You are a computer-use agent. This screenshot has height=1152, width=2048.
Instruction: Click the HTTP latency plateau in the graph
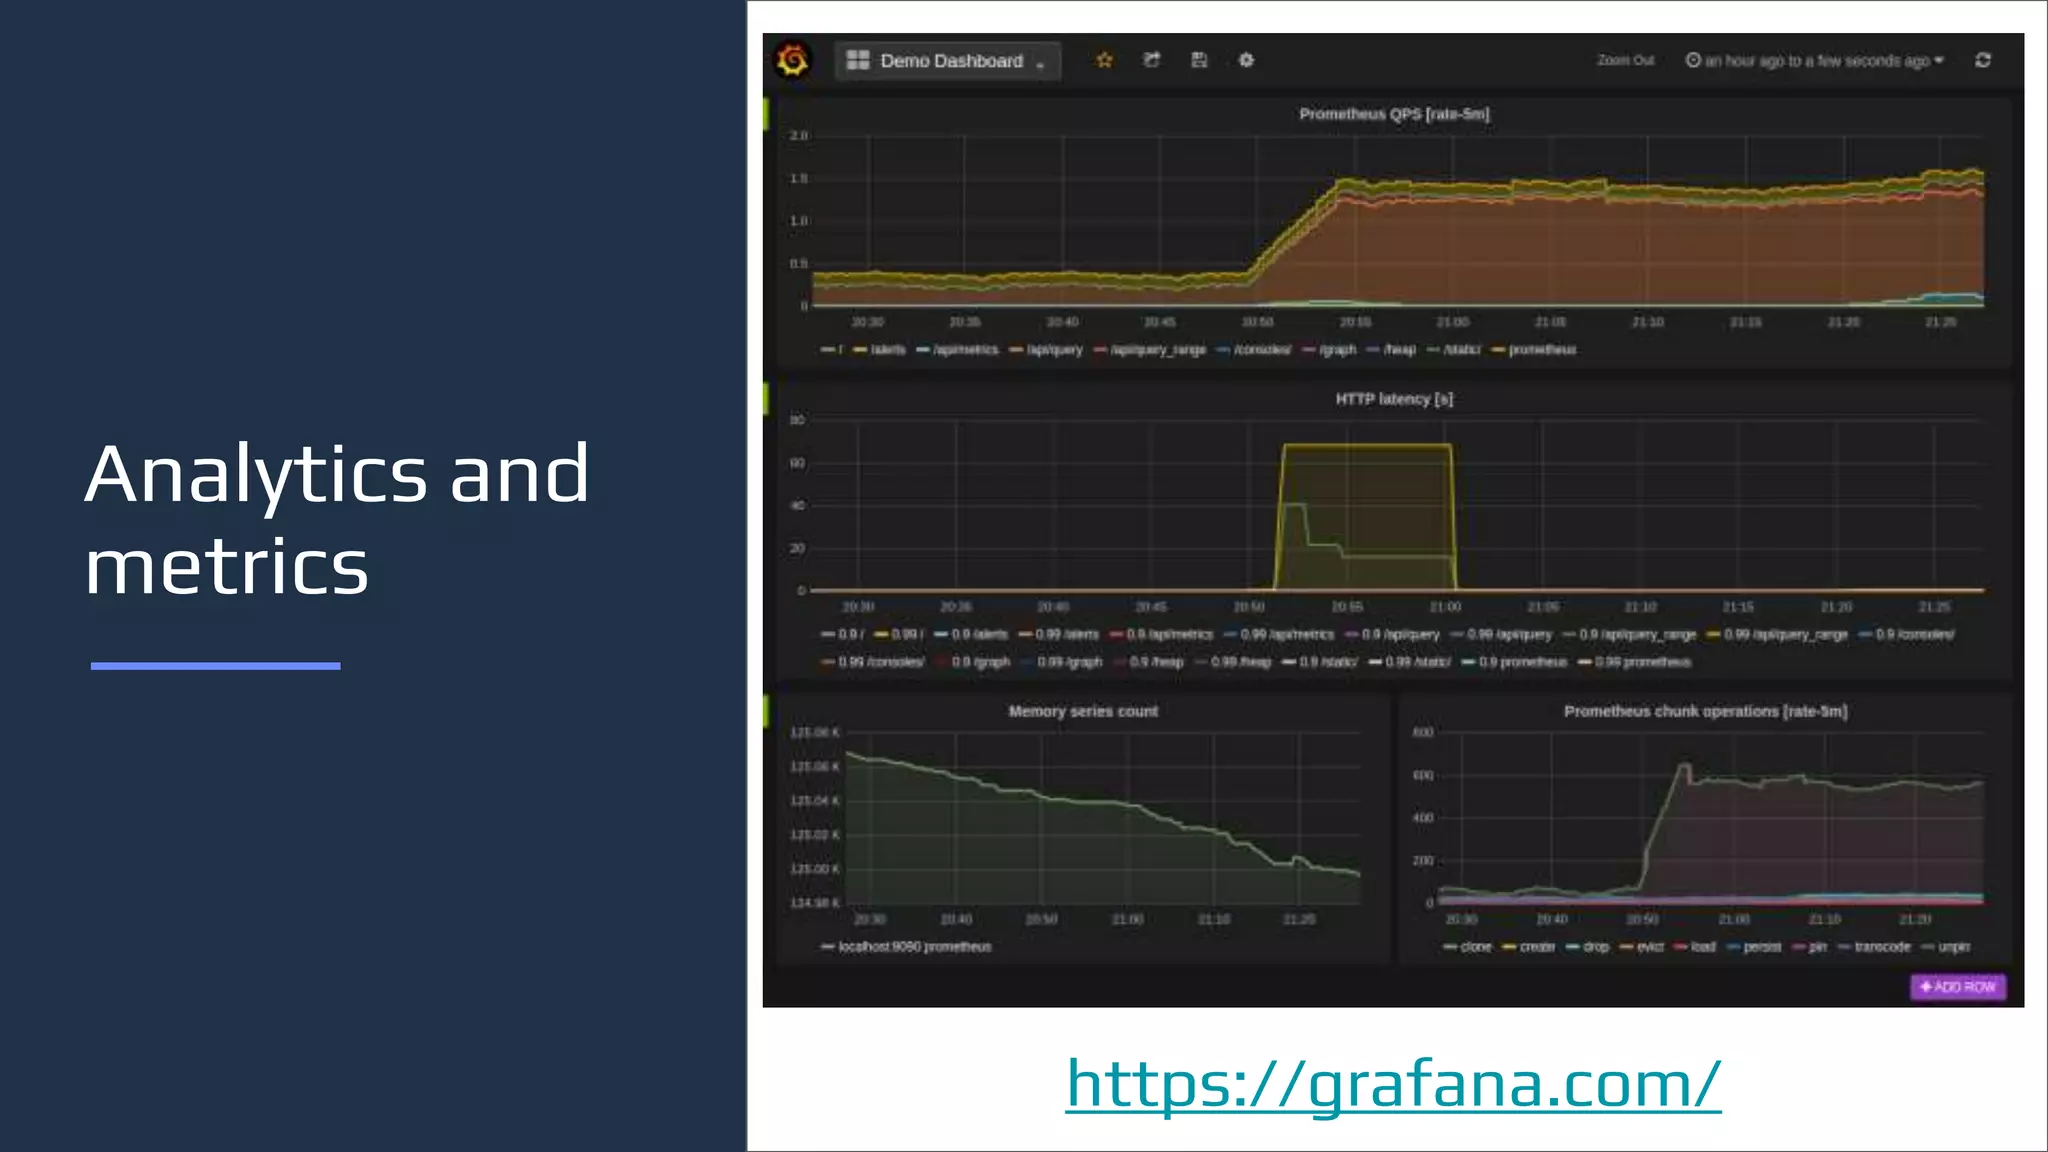point(1366,446)
